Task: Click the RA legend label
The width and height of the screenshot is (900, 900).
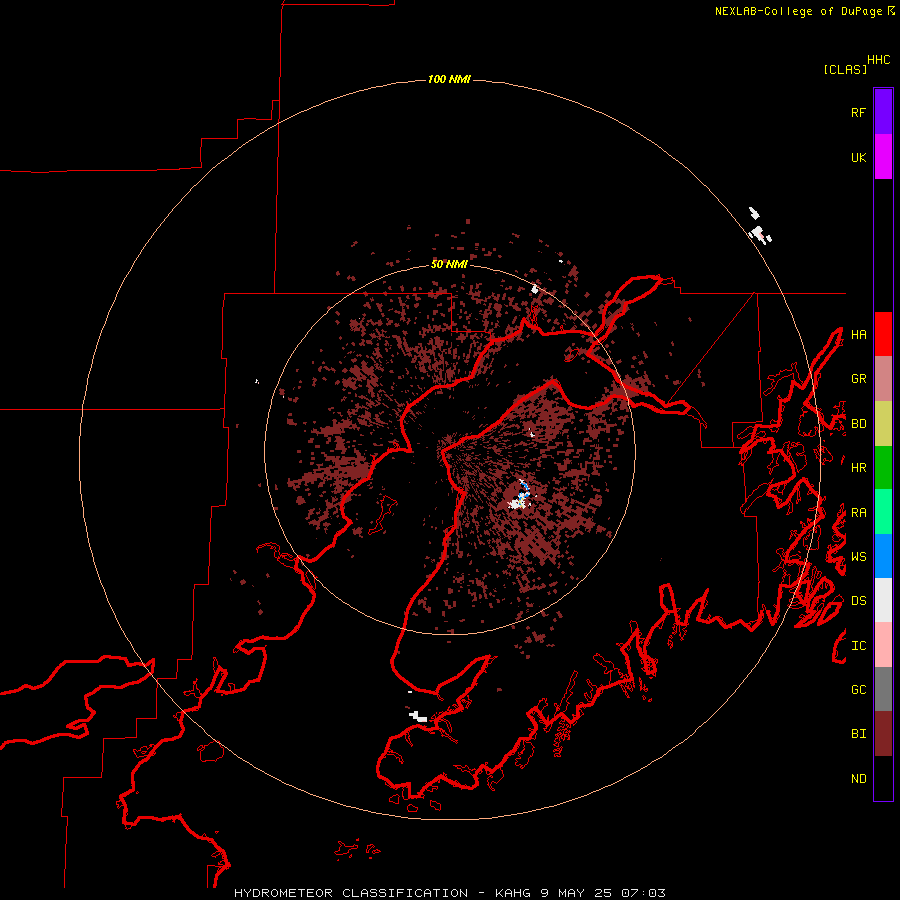Action: coord(858,513)
